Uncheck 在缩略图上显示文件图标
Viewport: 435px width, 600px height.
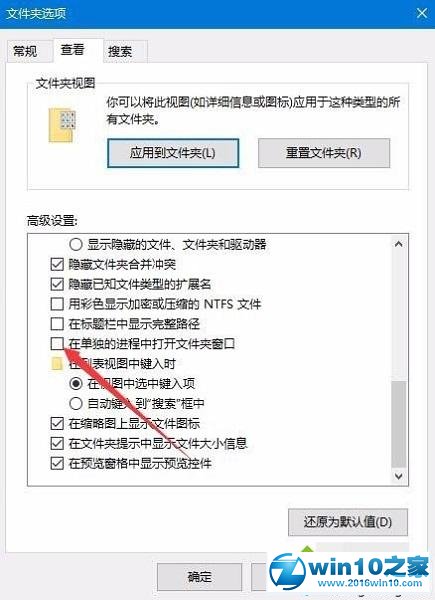pyautogui.click(x=57, y=423)
